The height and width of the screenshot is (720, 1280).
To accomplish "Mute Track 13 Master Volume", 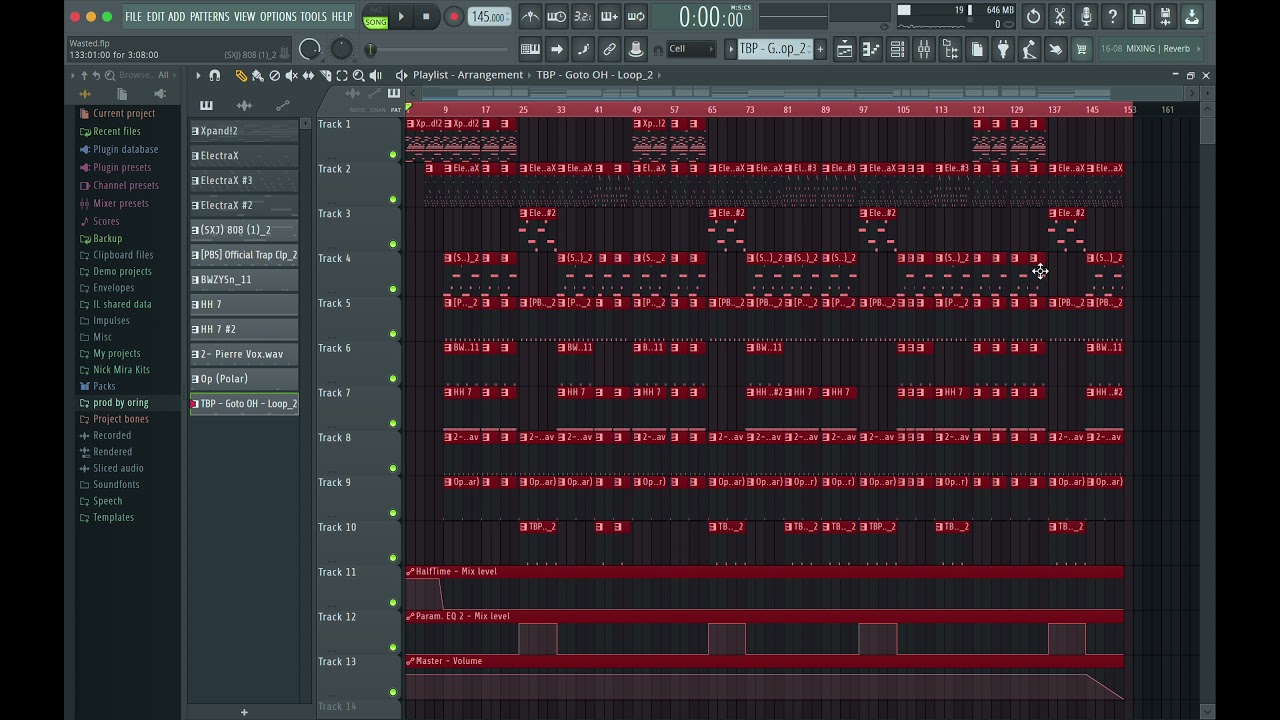I will [x=393, y=692].
